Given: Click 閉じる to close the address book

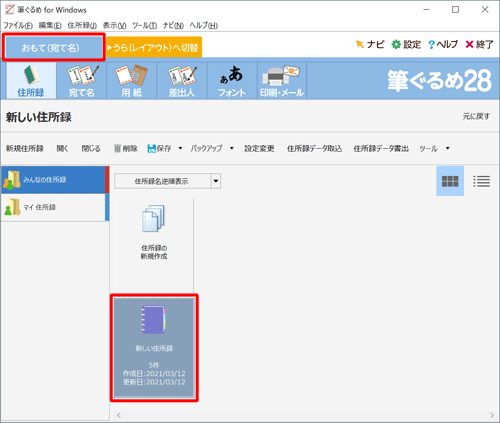Looking at the screenshot, I should (91, 148).
